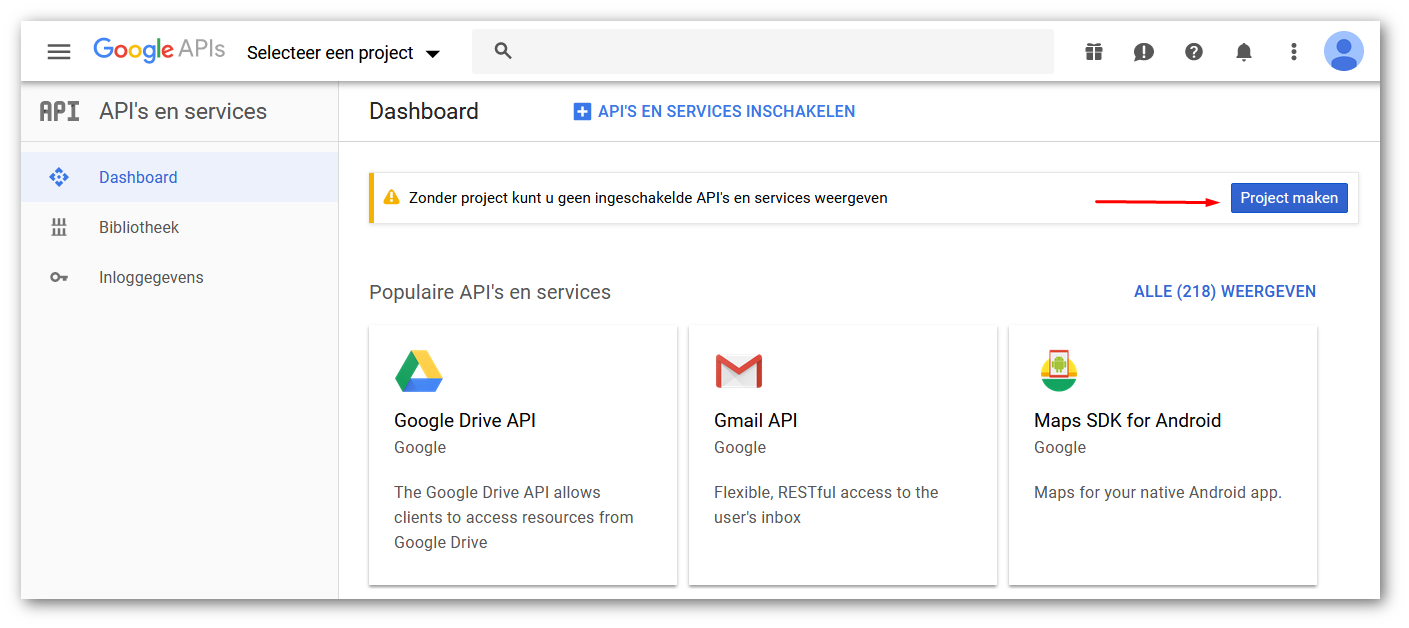Click the yellow warning triangle icon
Image resolution: width=1409 pixels, height=628 pixels.
pos(391,197)
